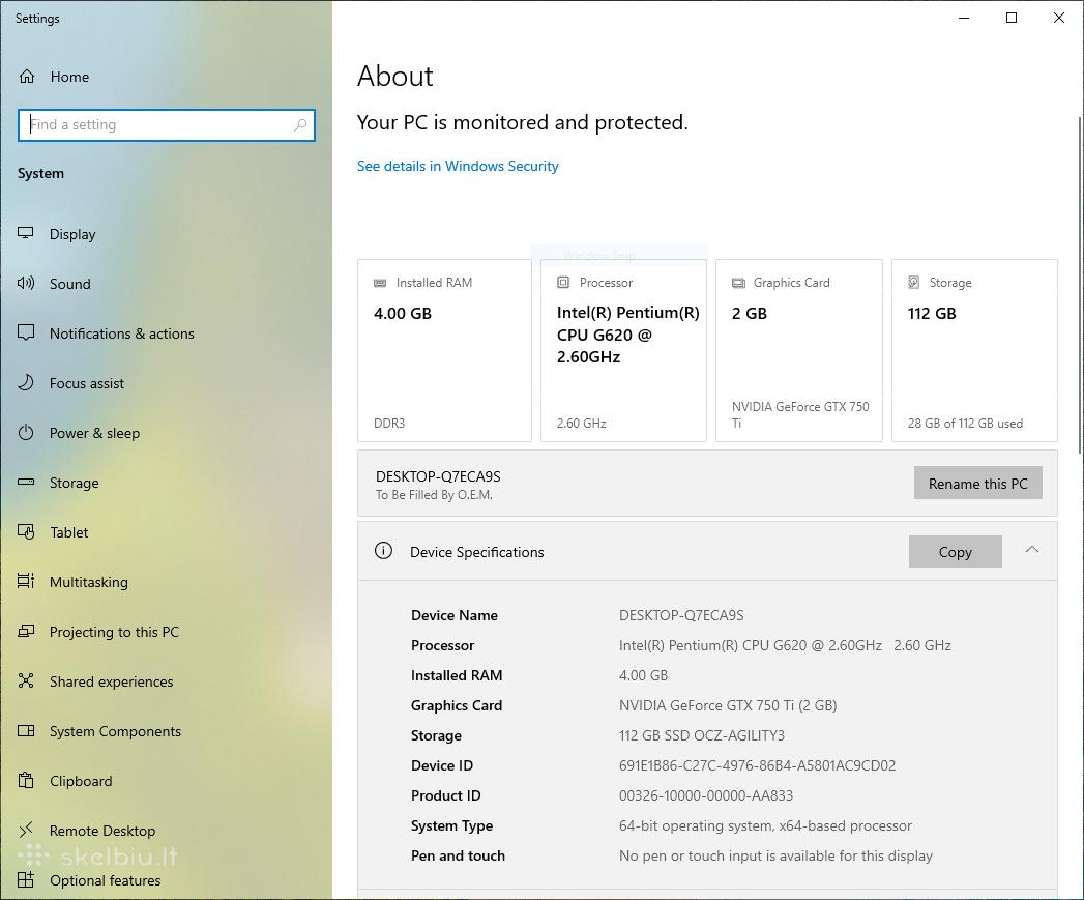Copy the device specifications
This screenshot has height=900, width=1084.
click(x=955, y=552)
